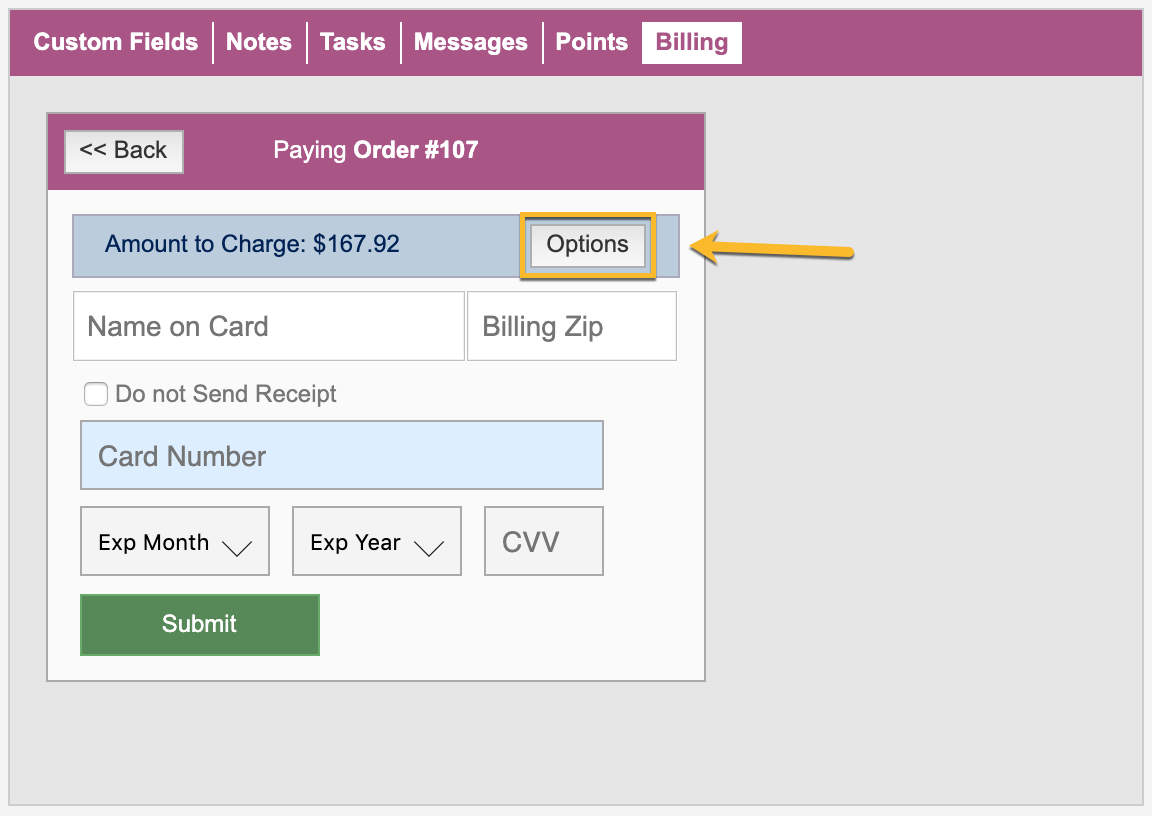This screenshot has height=816, width=1152.
Task: Select the Billing tab
Action: point(691,42)
